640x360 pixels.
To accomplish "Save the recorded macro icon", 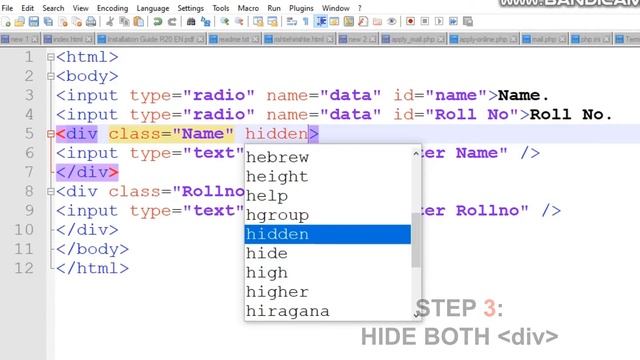I will 468,21.
